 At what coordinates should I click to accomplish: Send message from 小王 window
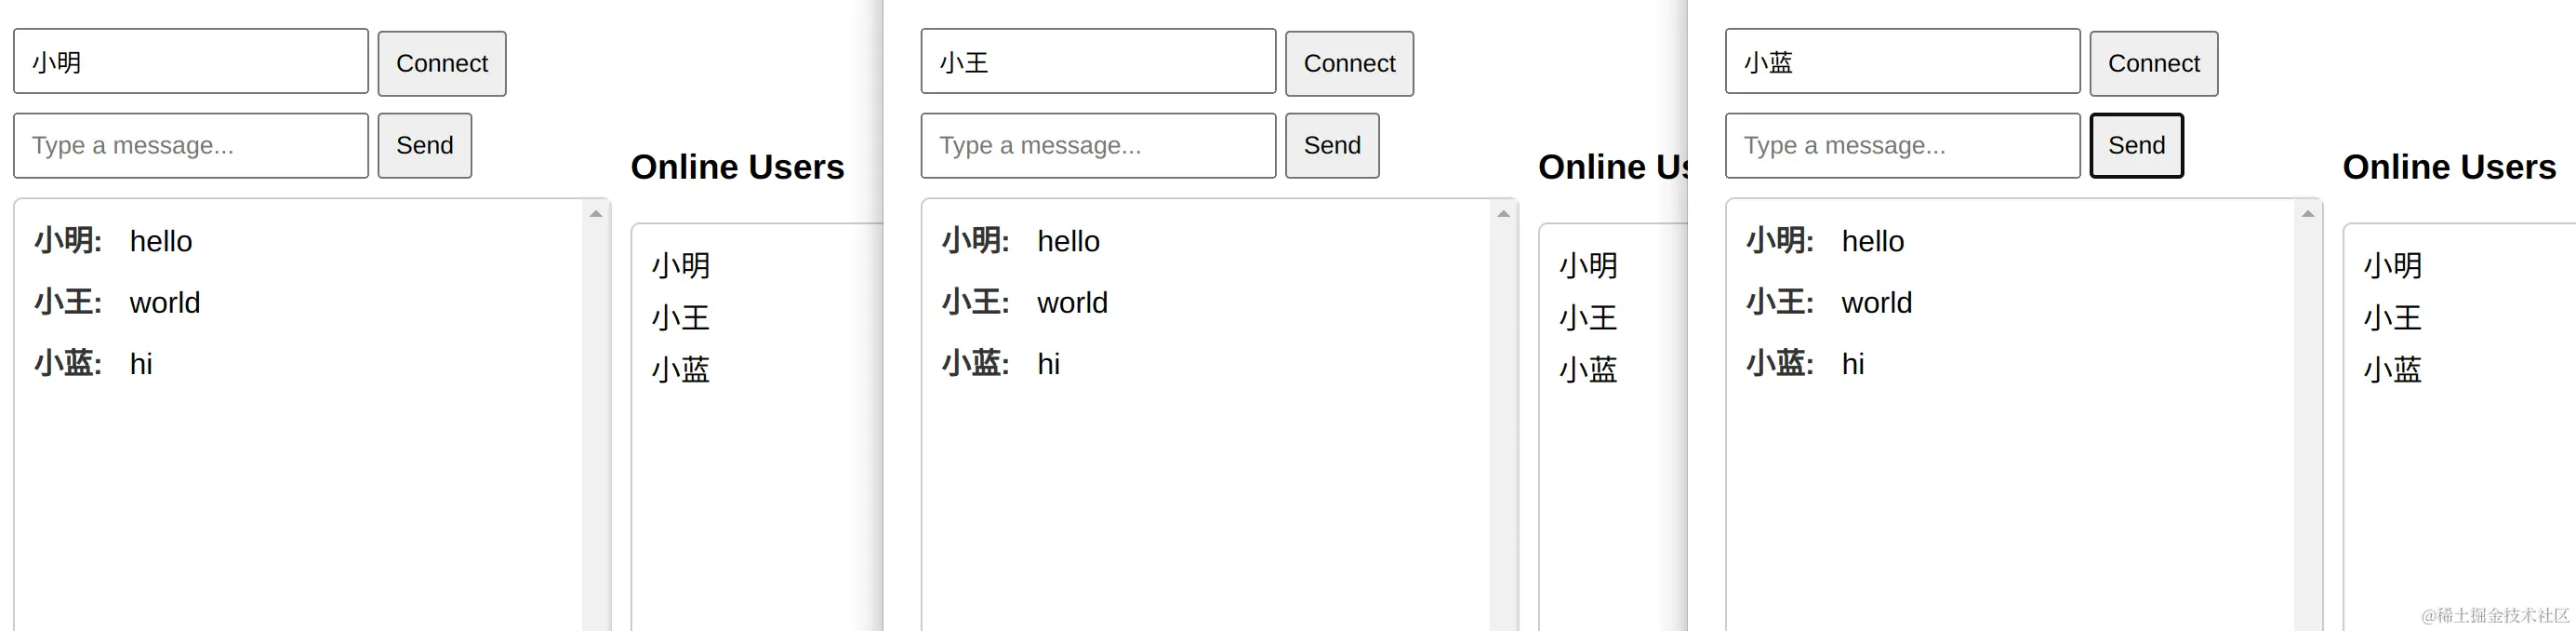click(1332, 145)
